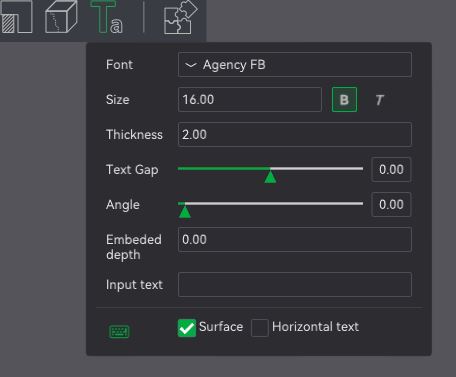This screenshot has width=456, height=377.
Task: Toggle the Bold B button
Action: tap(344, 100)
